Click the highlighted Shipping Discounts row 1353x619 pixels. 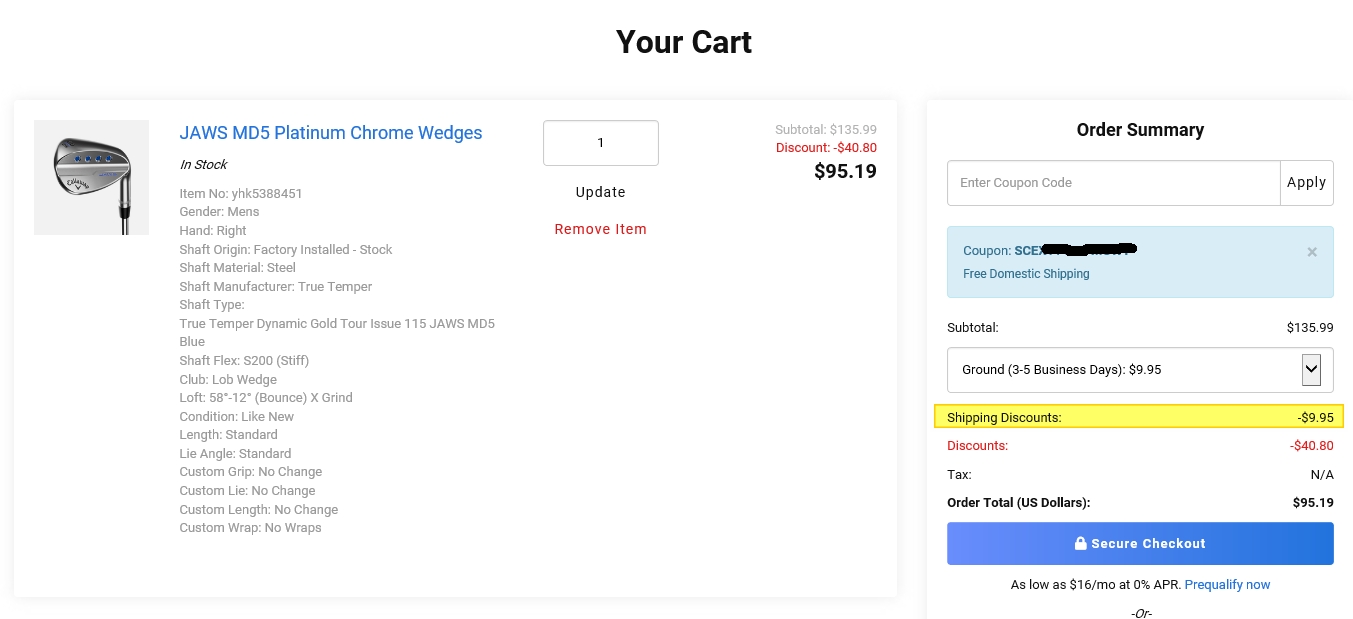1139,417
